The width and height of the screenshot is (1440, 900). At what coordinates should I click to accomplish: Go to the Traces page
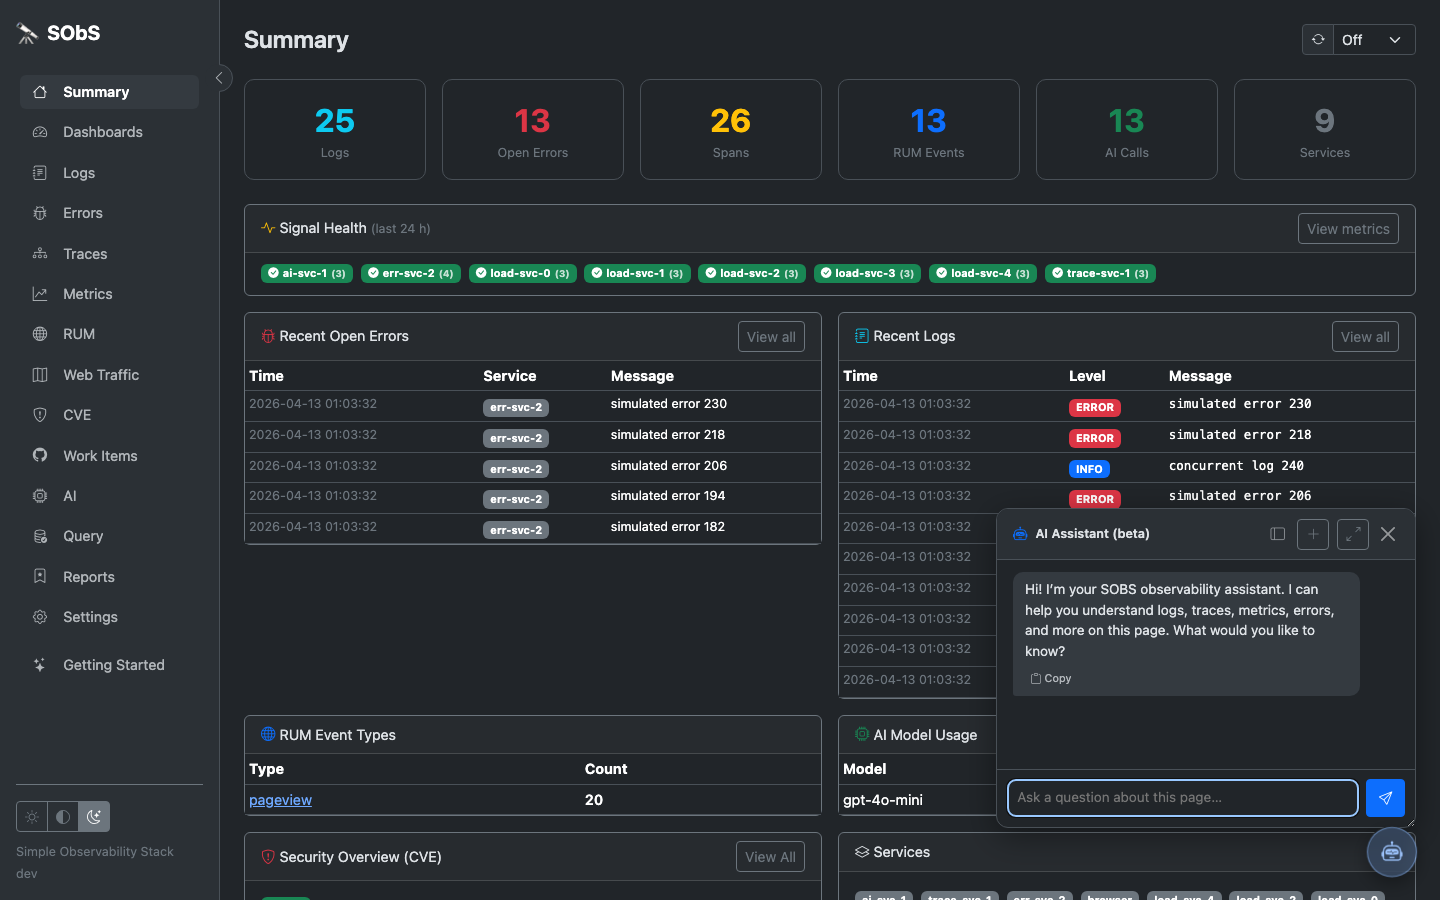109,254
